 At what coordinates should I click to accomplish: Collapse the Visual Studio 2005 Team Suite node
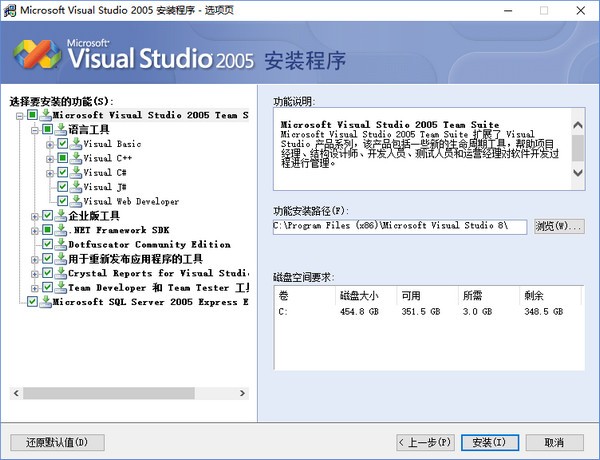(x=20, y=116)
